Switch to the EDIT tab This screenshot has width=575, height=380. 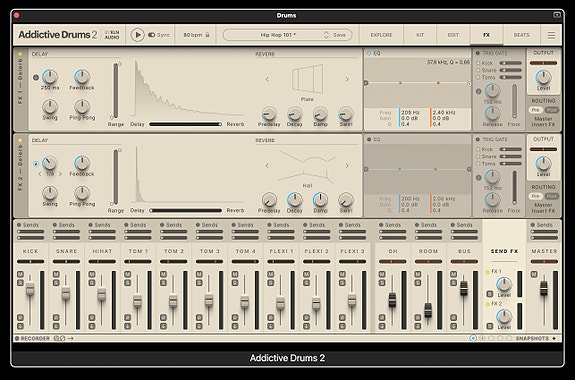pyautogui.click(x=453, y=35)
